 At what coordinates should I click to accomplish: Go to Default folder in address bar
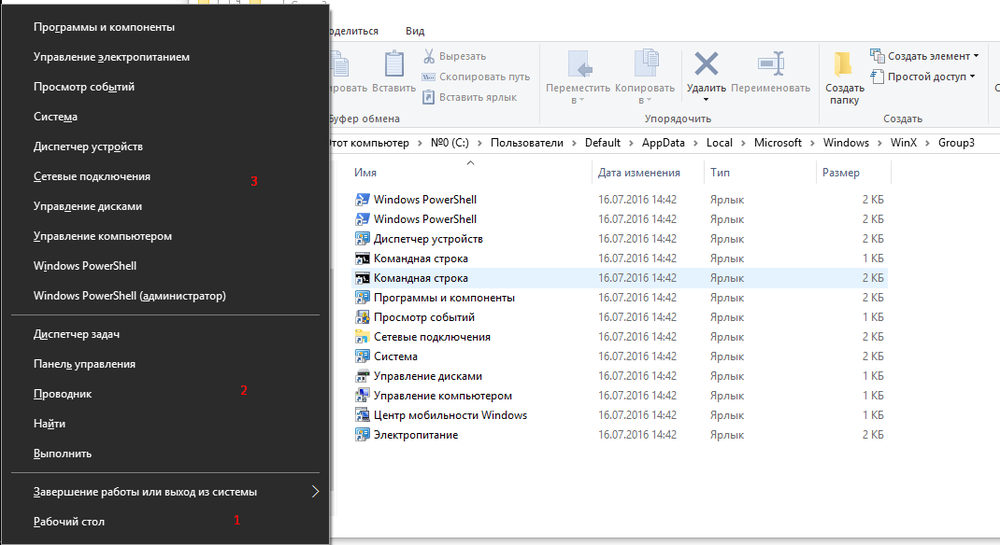pos(602,143)
